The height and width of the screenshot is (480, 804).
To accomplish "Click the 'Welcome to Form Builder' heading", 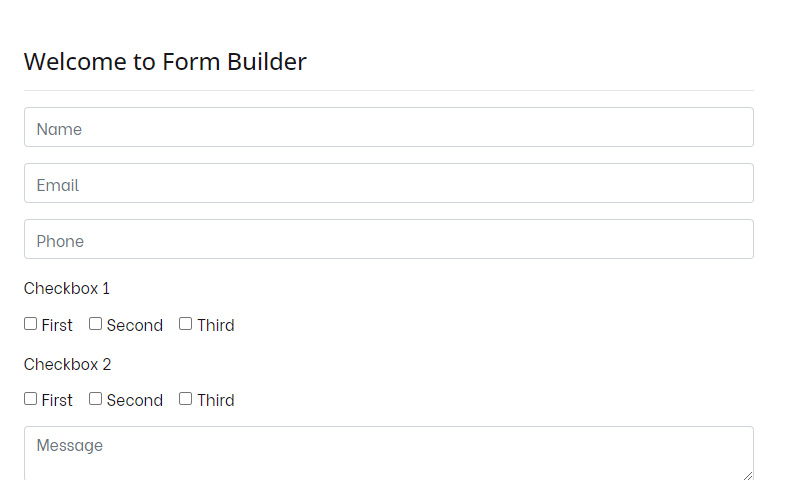I will (165, 62).
